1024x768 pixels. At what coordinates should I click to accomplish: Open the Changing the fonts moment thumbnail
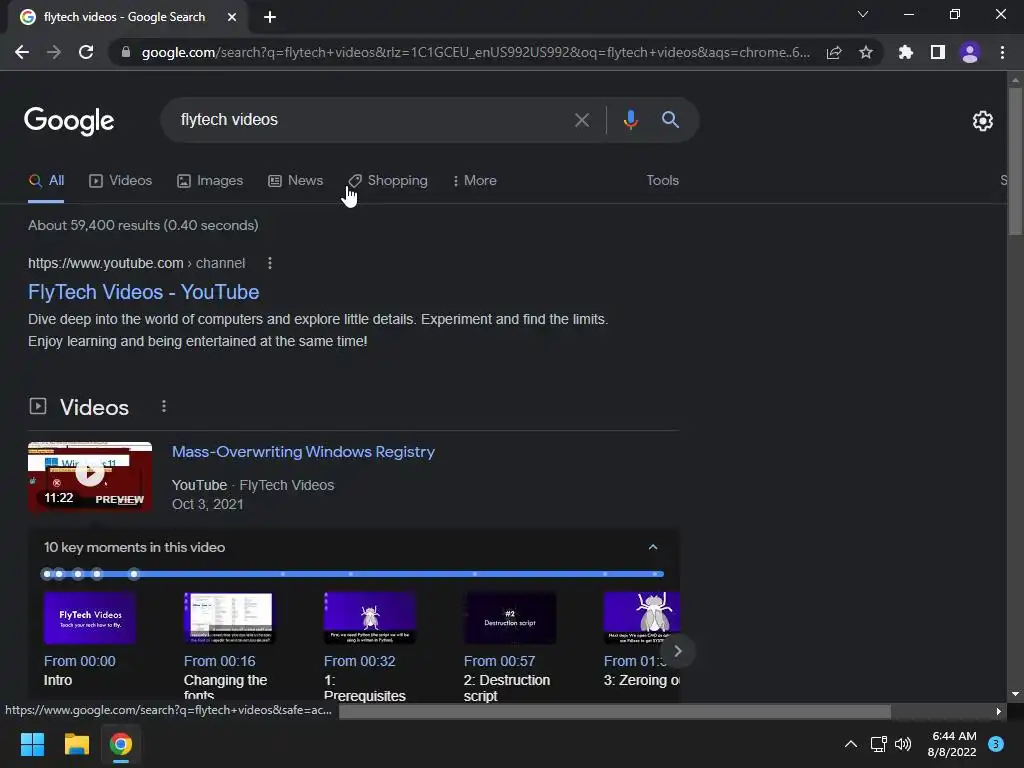click(230, 618)
